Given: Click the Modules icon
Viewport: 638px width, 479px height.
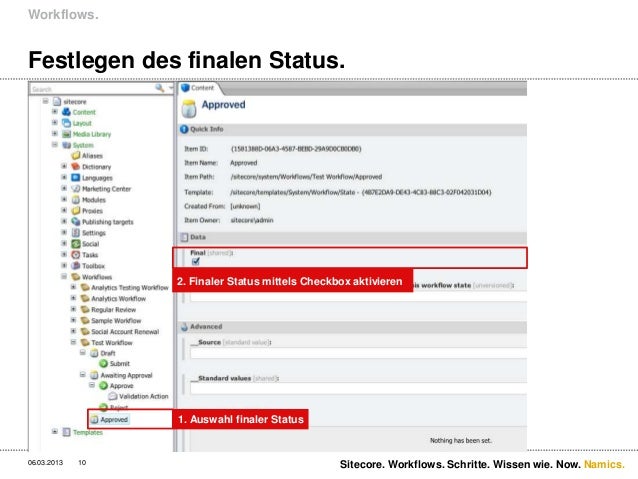Looking at the screenshot, I should click(x=76, y=199).
